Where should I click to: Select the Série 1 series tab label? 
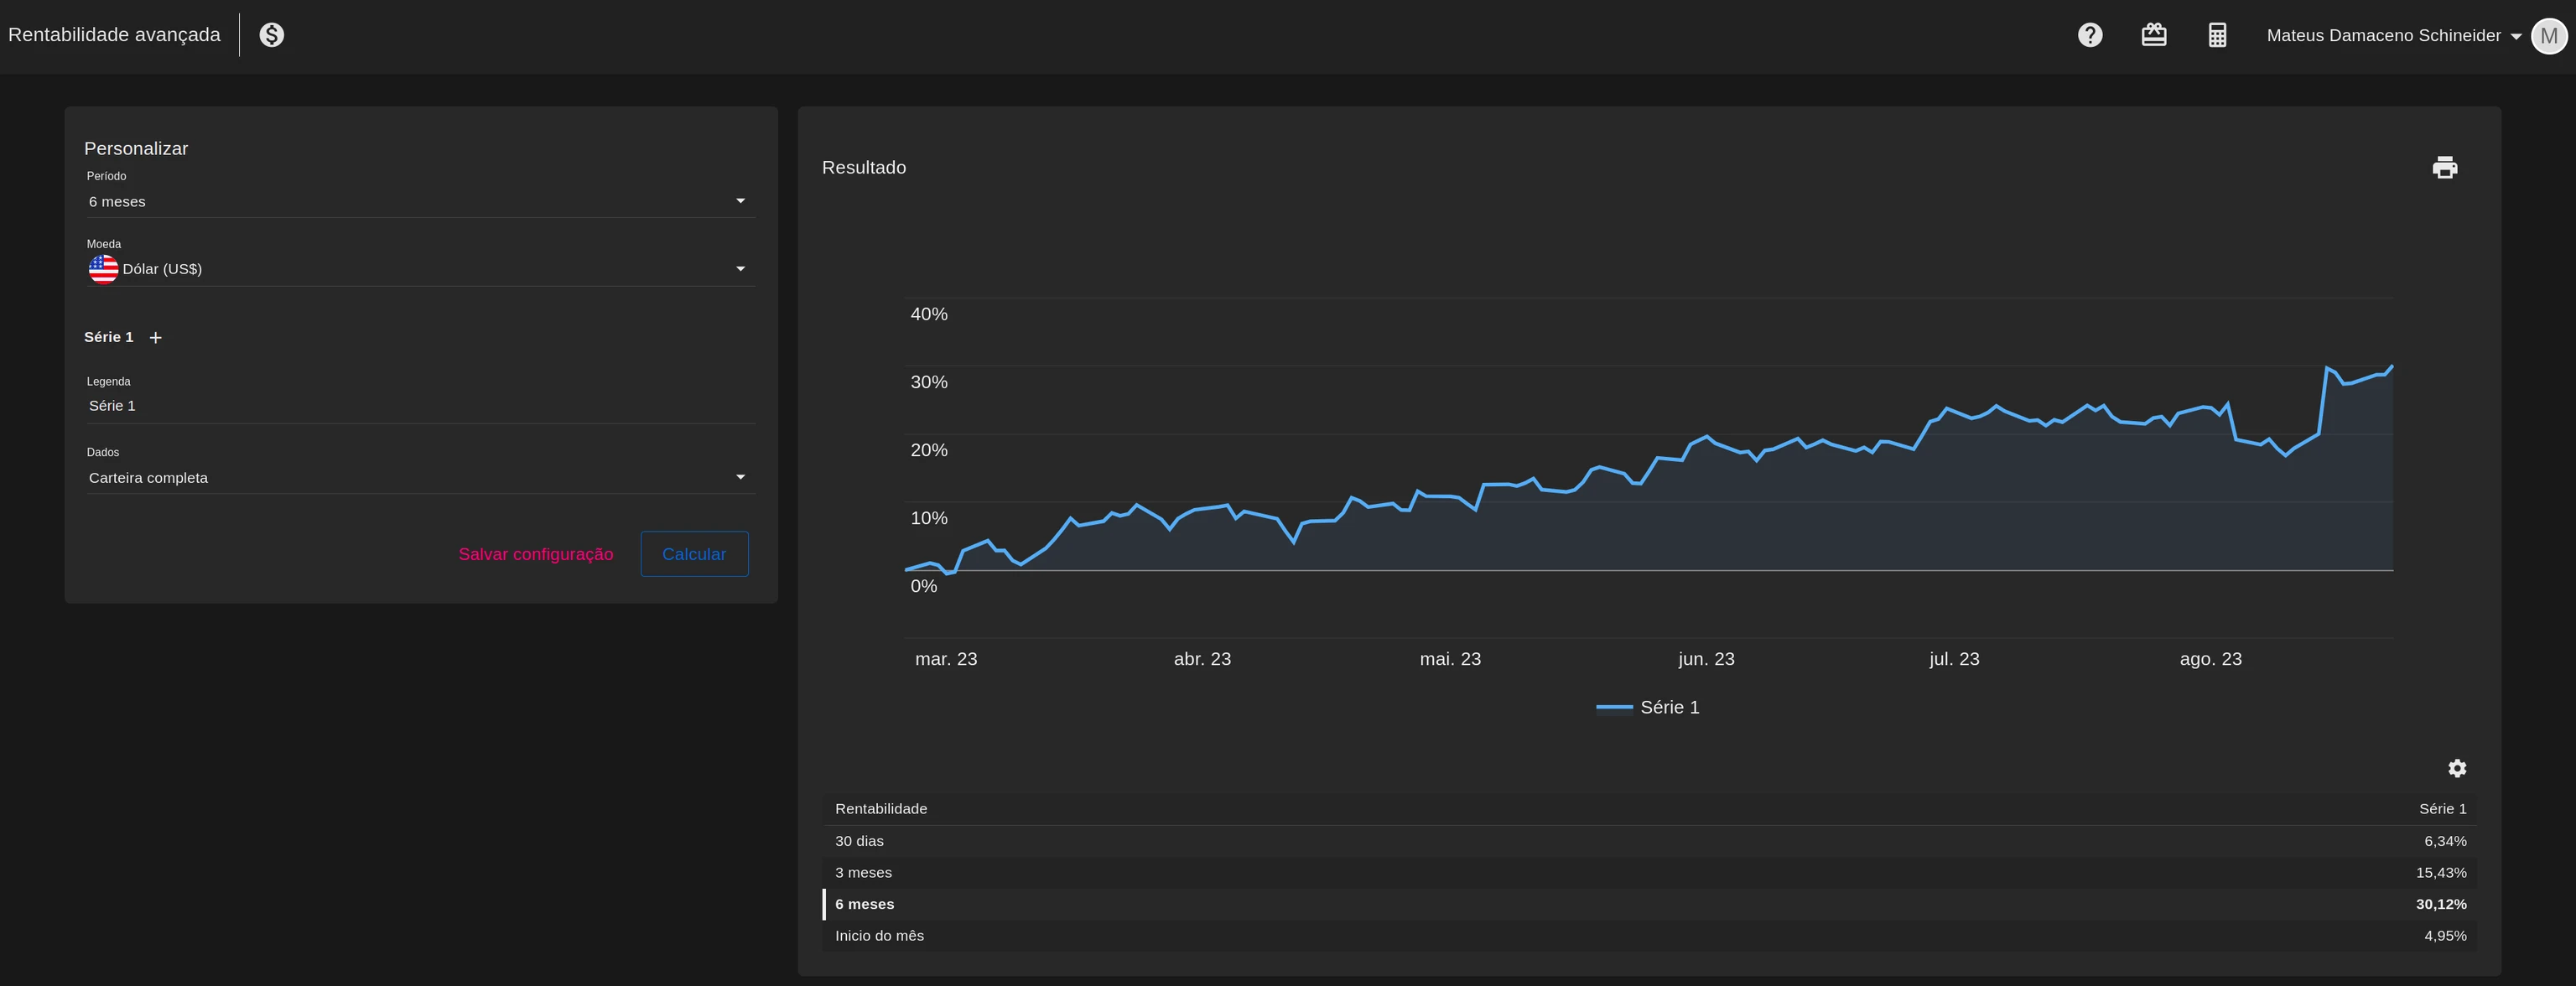coord(108,337)
